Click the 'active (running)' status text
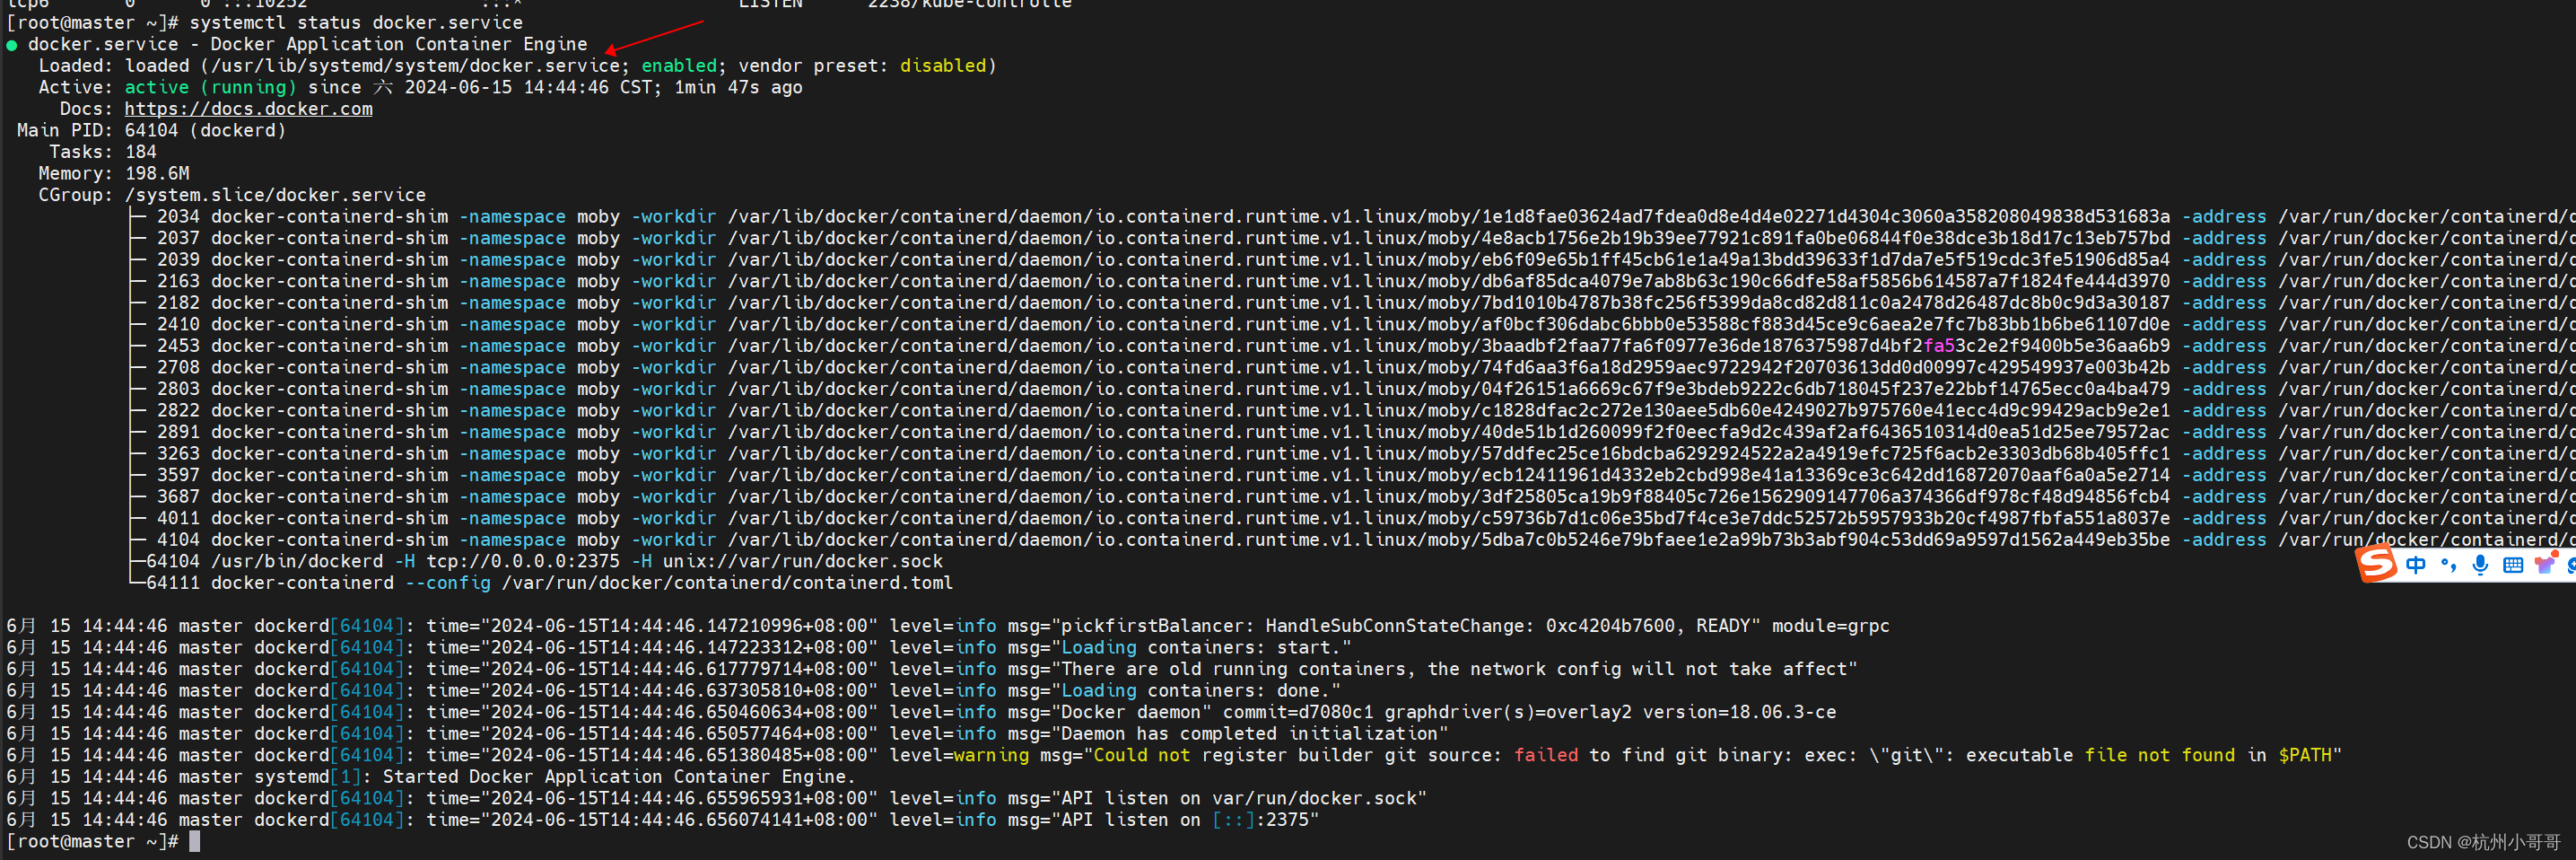The image size is (2576, 860). click(211, 87)
